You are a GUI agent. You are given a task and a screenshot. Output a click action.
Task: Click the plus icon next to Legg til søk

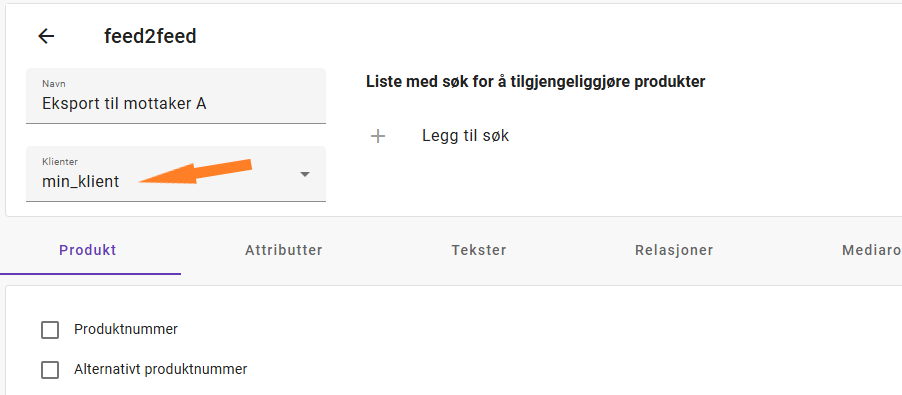[x=378, y=136]
